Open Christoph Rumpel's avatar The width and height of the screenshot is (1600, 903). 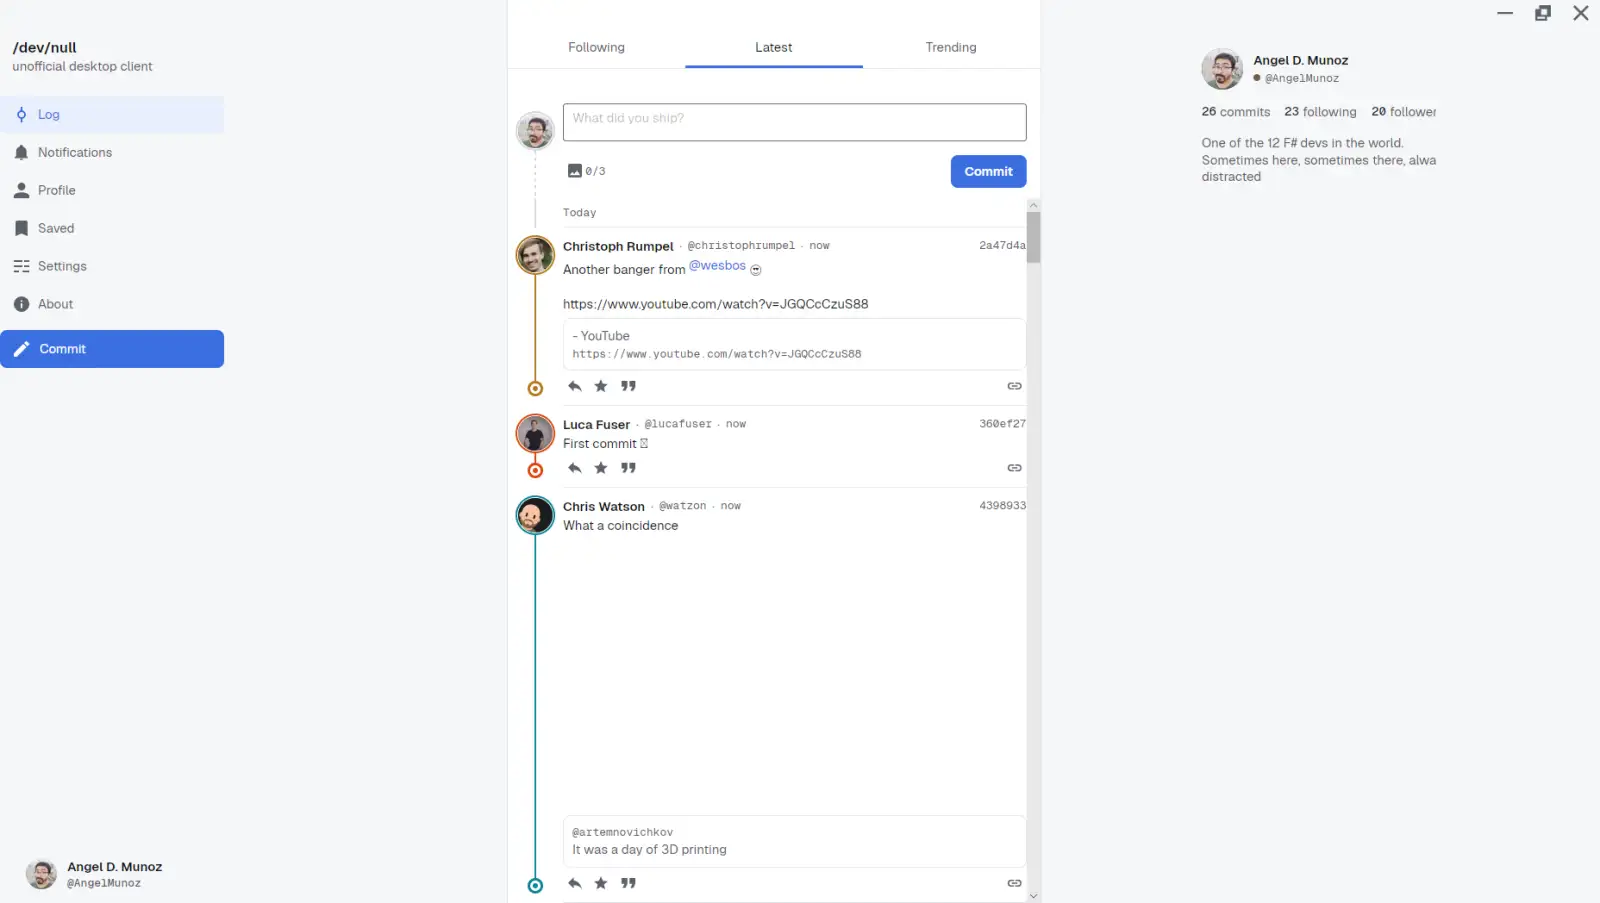click(x=535, y=255)
